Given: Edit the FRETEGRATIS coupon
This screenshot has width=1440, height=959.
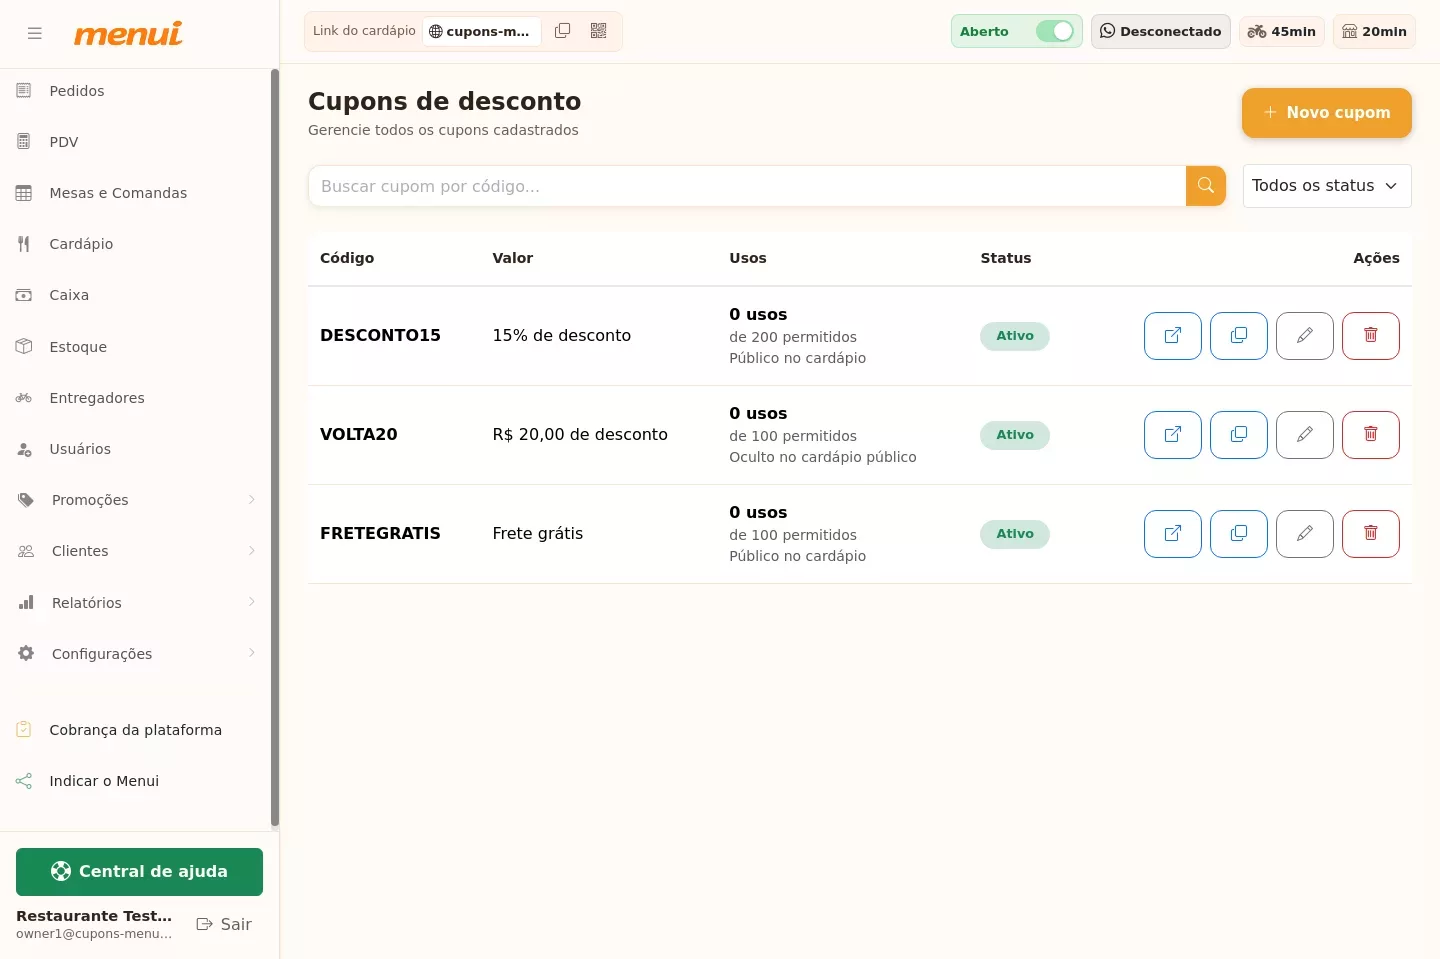Looking at the screenshot, I should point(1305,534).
